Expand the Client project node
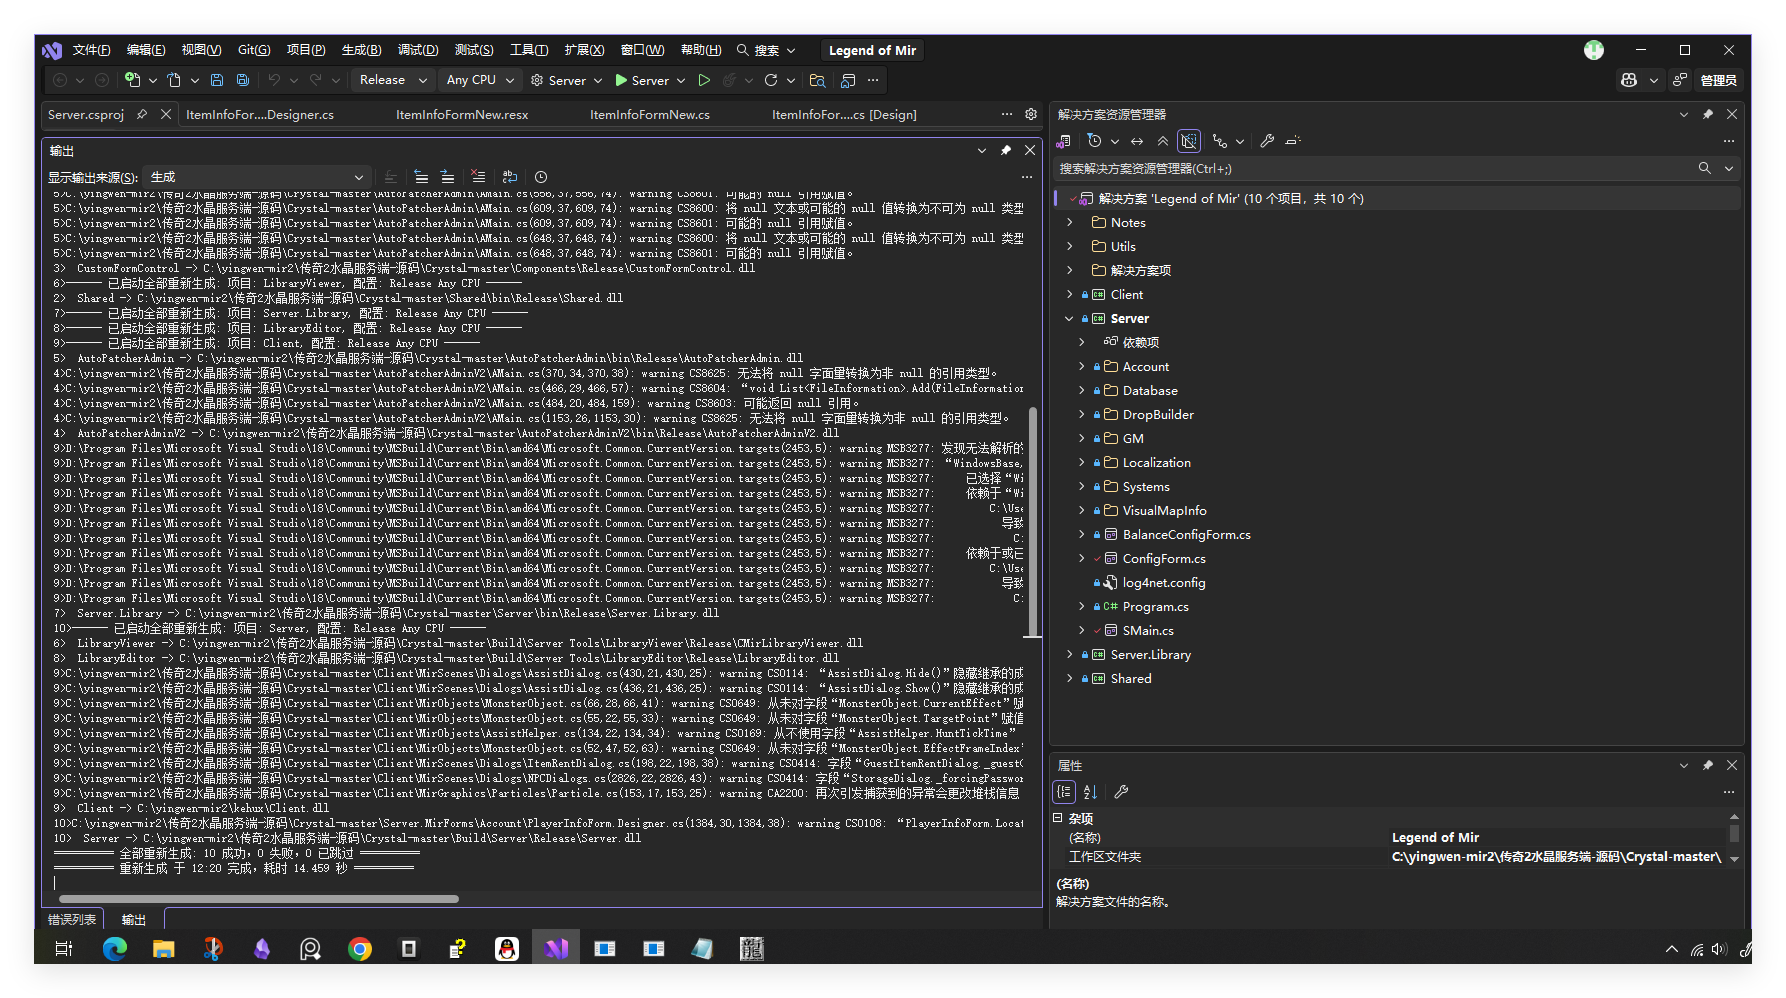The height and width of the screenshot is (998, 1786). [x=1069, y=295]
